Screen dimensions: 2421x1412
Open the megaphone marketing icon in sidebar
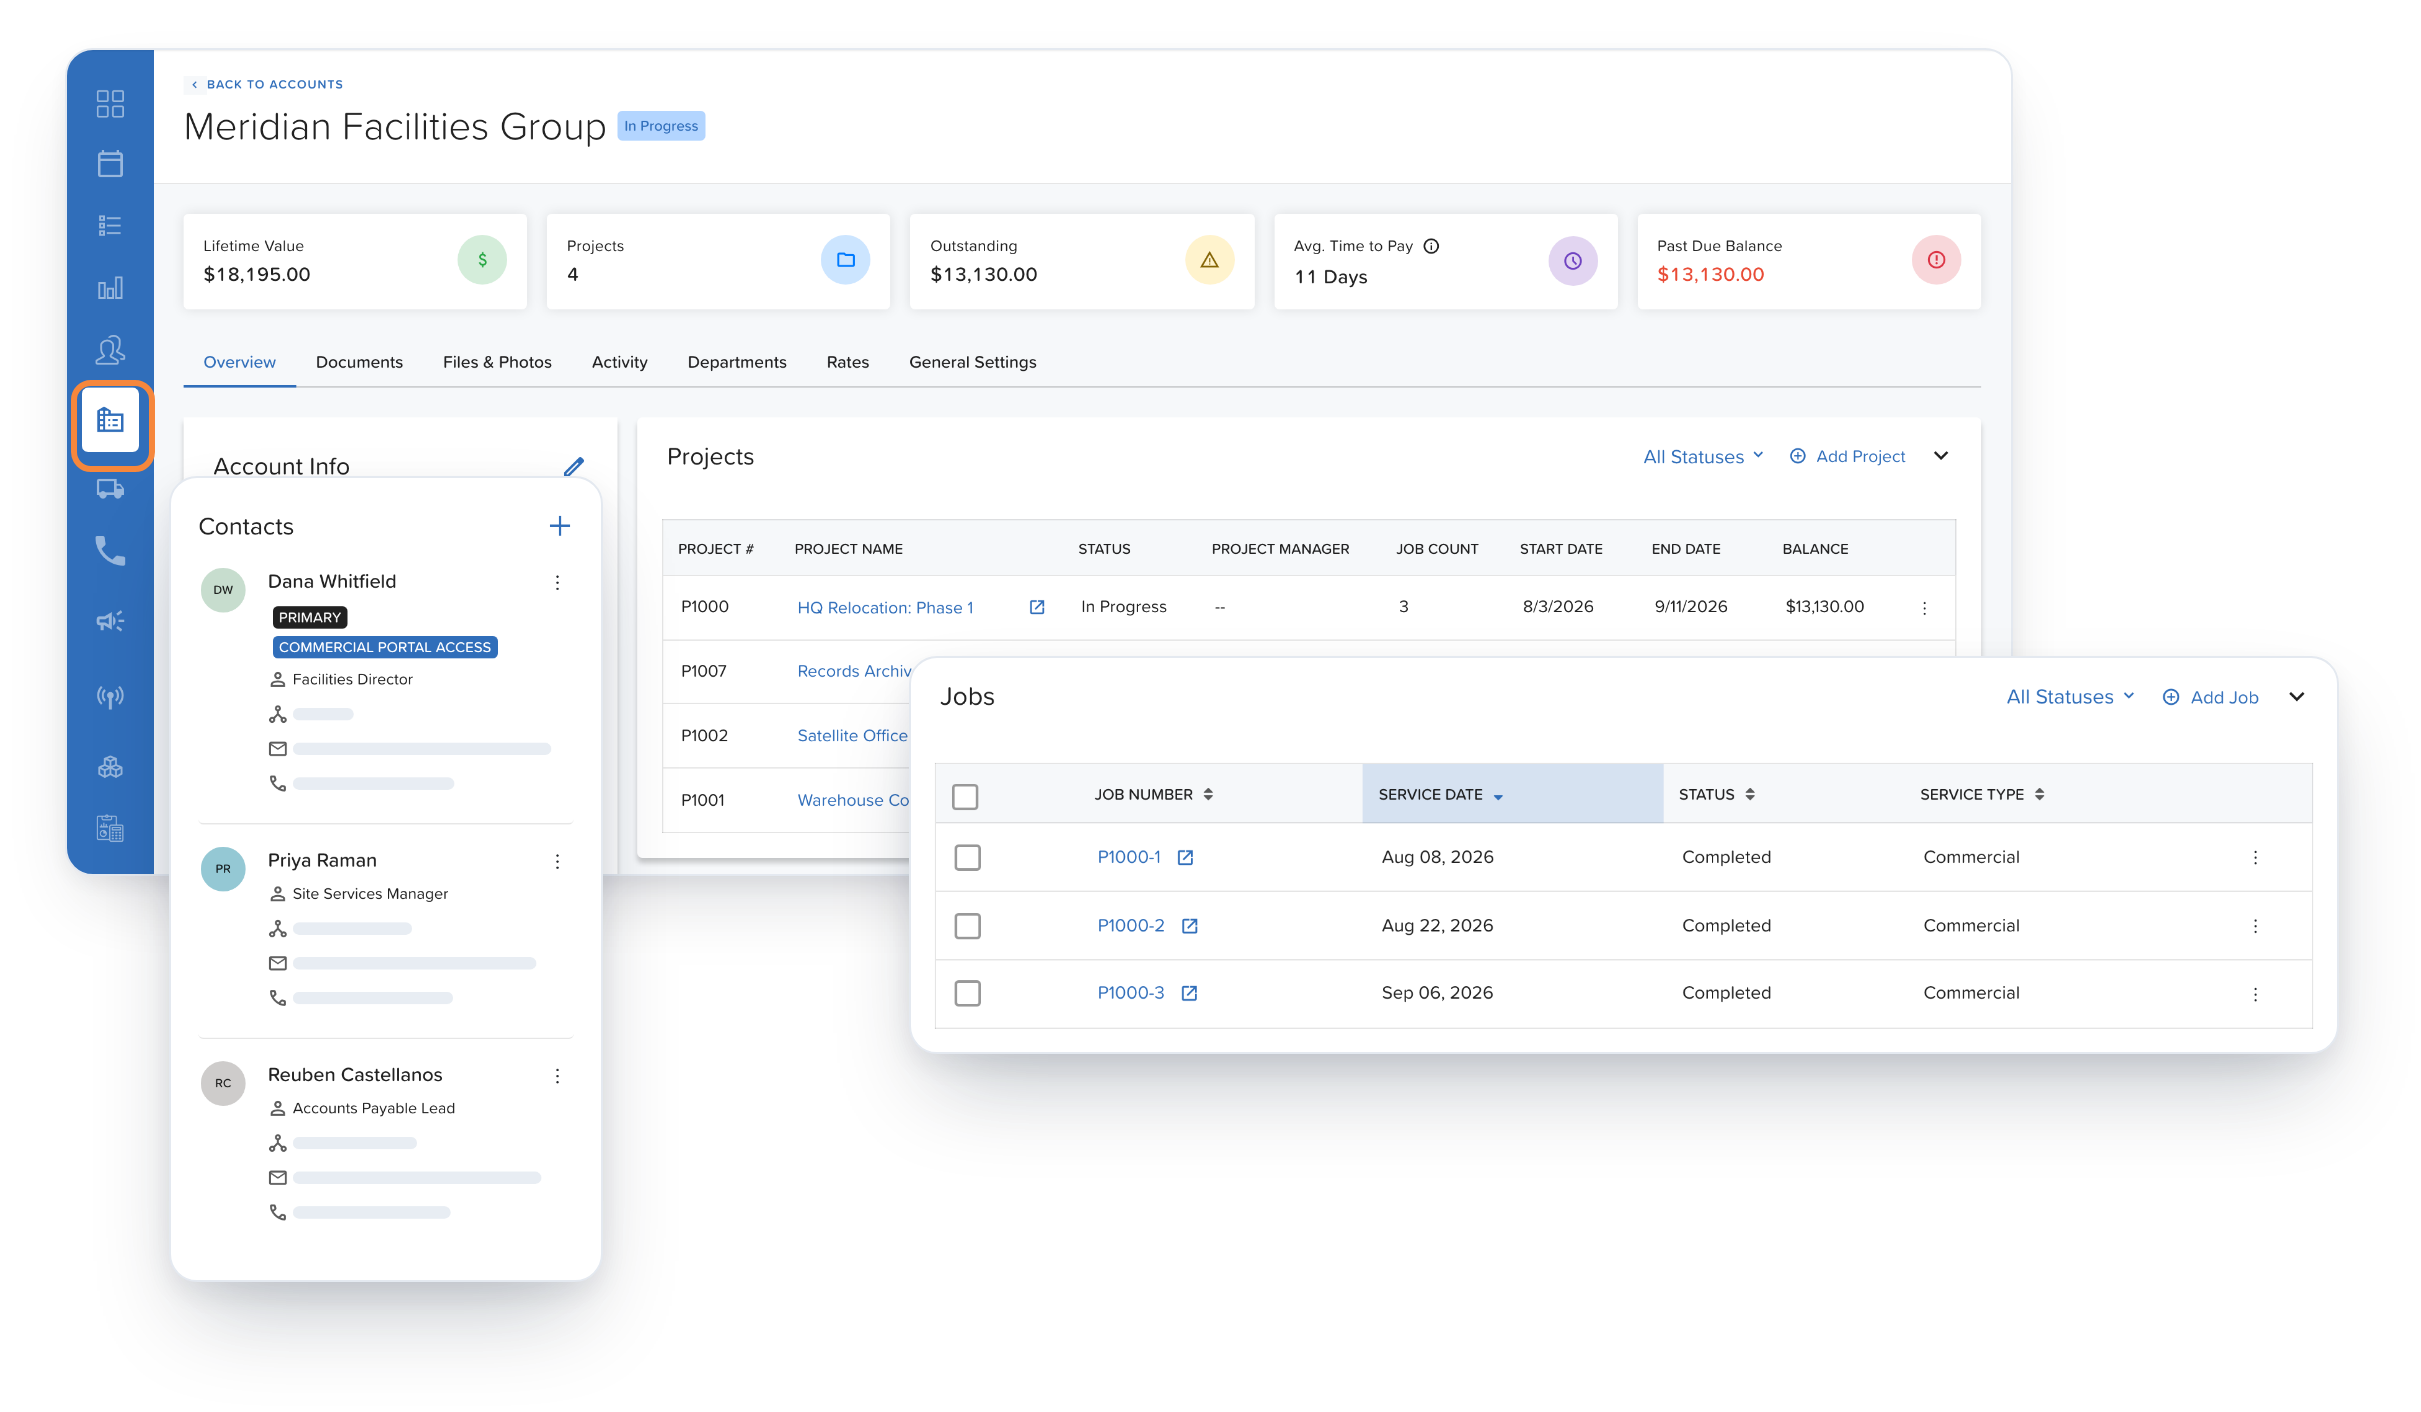pyautogui.click(x=110, y=621)
